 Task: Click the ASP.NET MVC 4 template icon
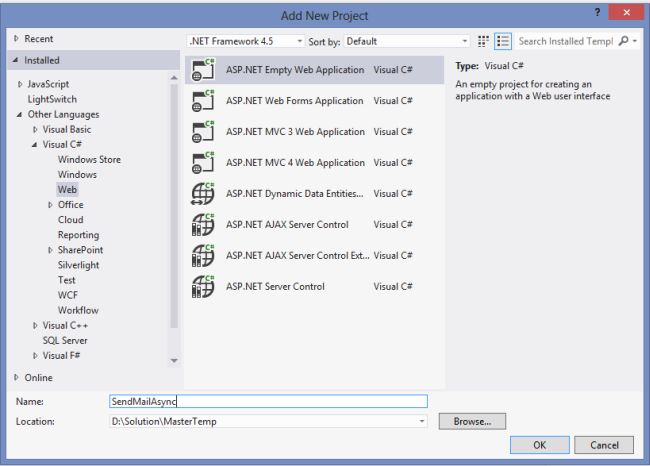[203, 163]
